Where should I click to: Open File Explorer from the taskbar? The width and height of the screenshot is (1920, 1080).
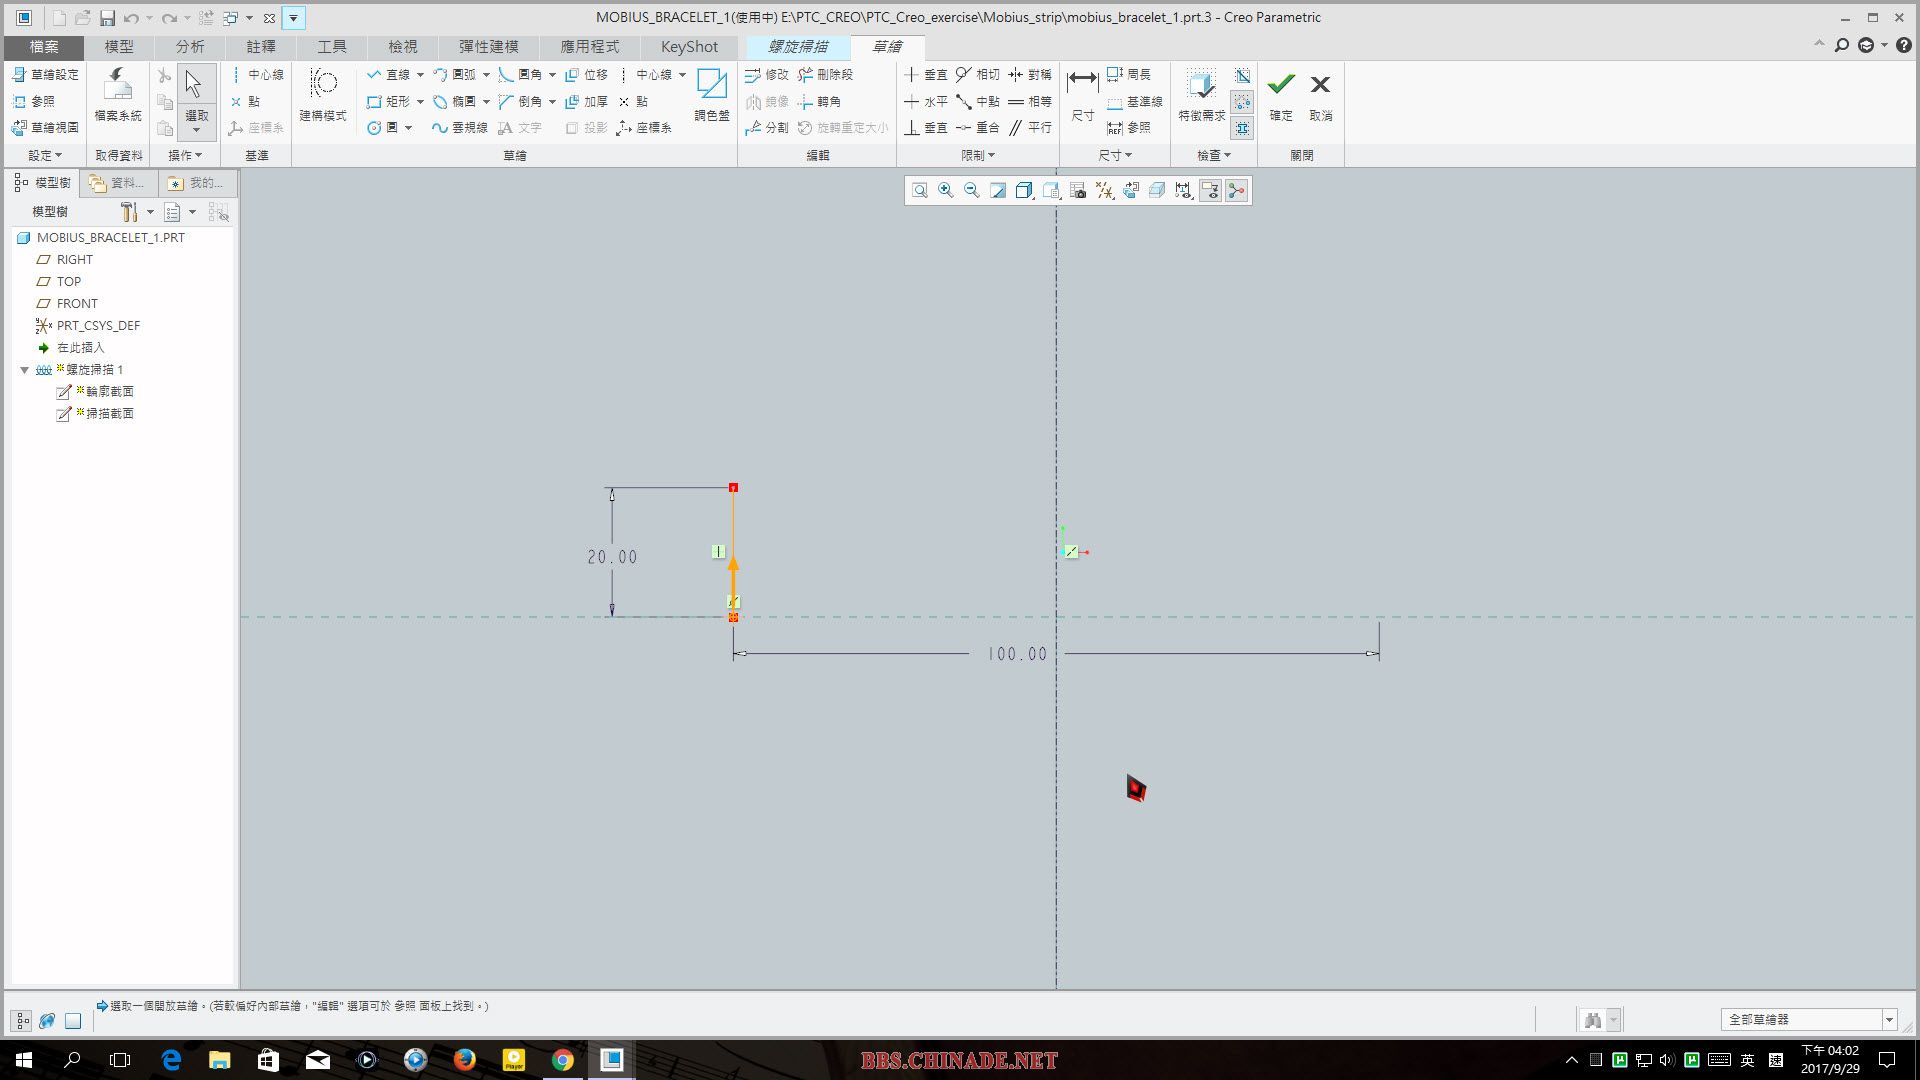tap(219, 1060)
